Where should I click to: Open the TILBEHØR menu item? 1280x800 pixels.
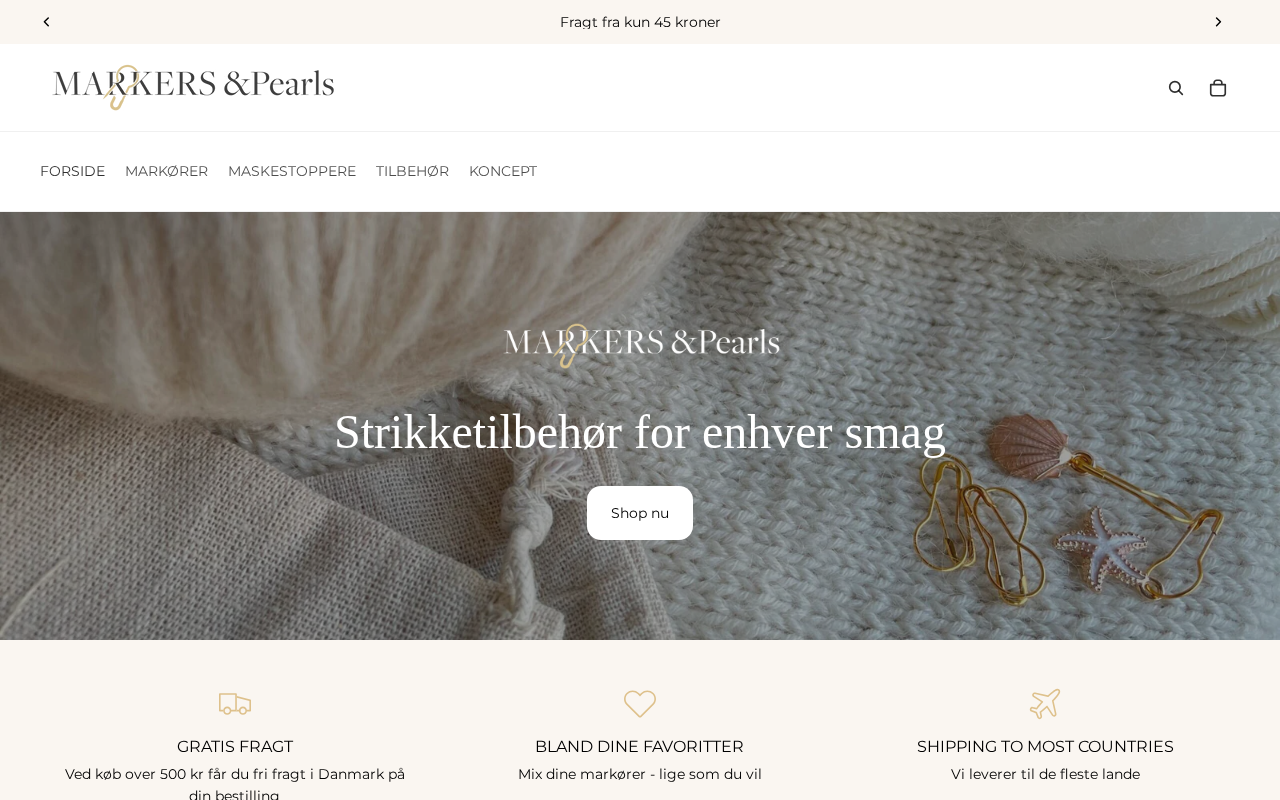pos(412,171)
